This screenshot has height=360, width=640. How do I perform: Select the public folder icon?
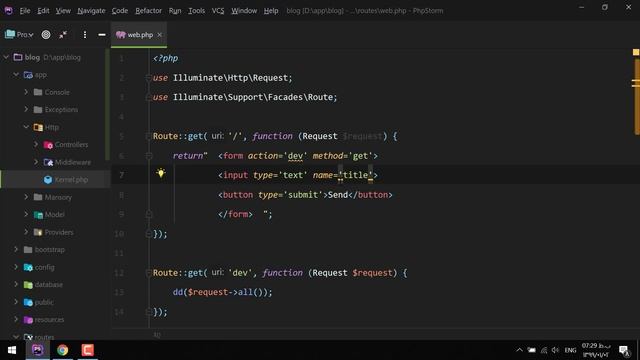click(x=28, y=302)
